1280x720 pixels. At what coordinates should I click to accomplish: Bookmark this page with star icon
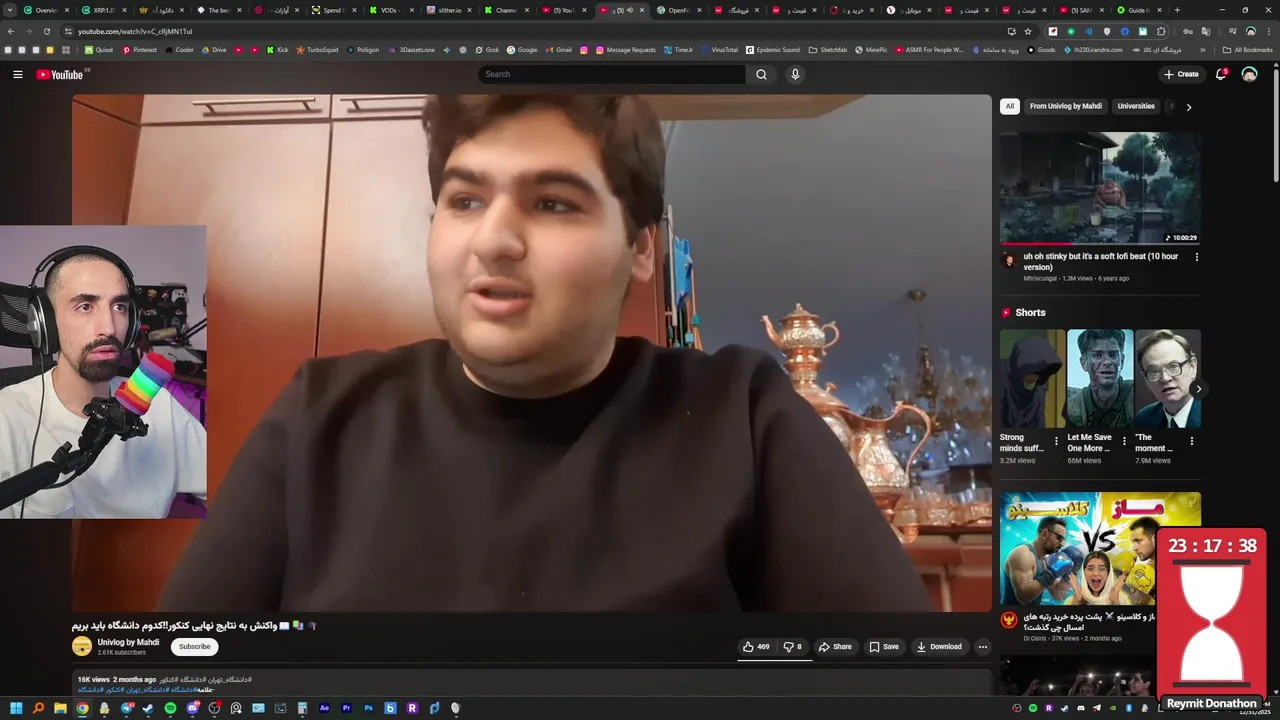(1028, 31)
